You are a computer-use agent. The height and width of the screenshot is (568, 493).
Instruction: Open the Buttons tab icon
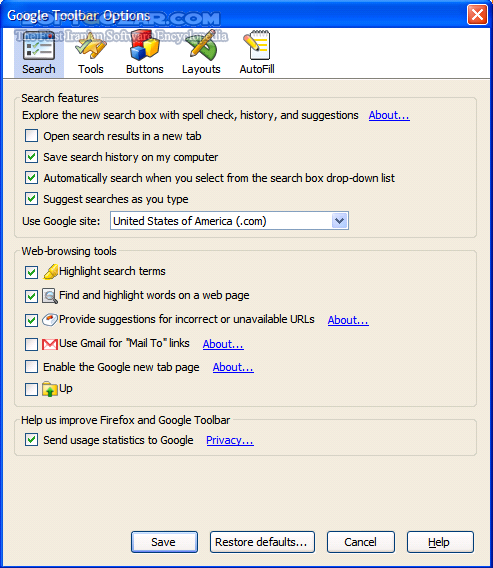[x=145, y=46]
